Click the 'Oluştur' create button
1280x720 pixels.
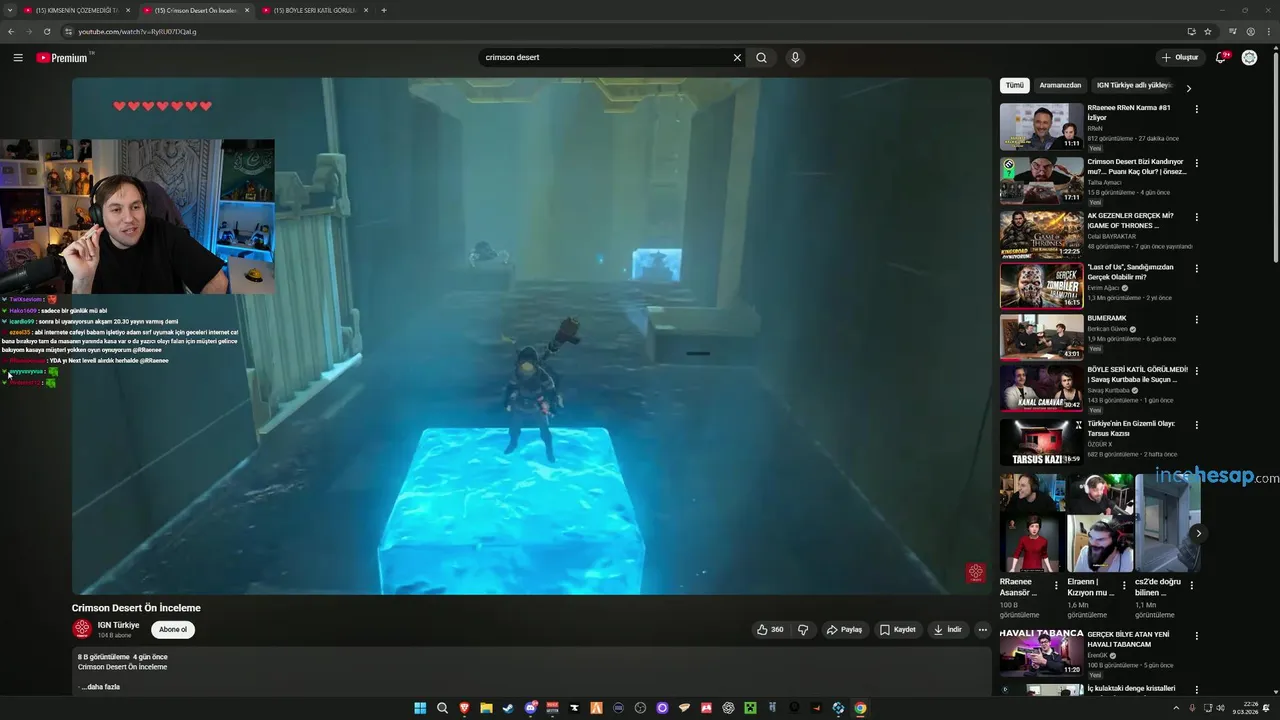pyautogui.click(x=1180, y=58)
